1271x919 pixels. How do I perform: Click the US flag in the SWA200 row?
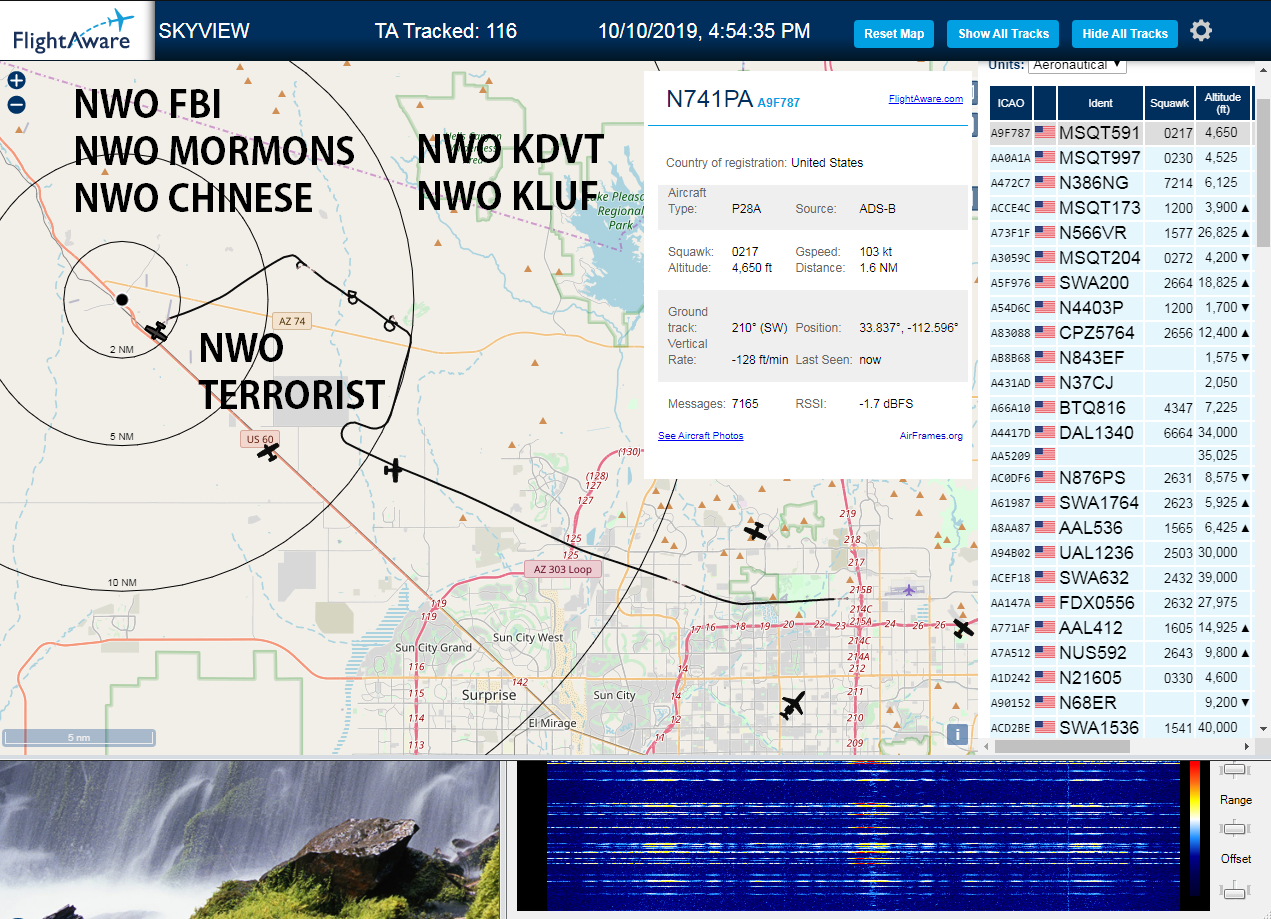pos(1045,282)
